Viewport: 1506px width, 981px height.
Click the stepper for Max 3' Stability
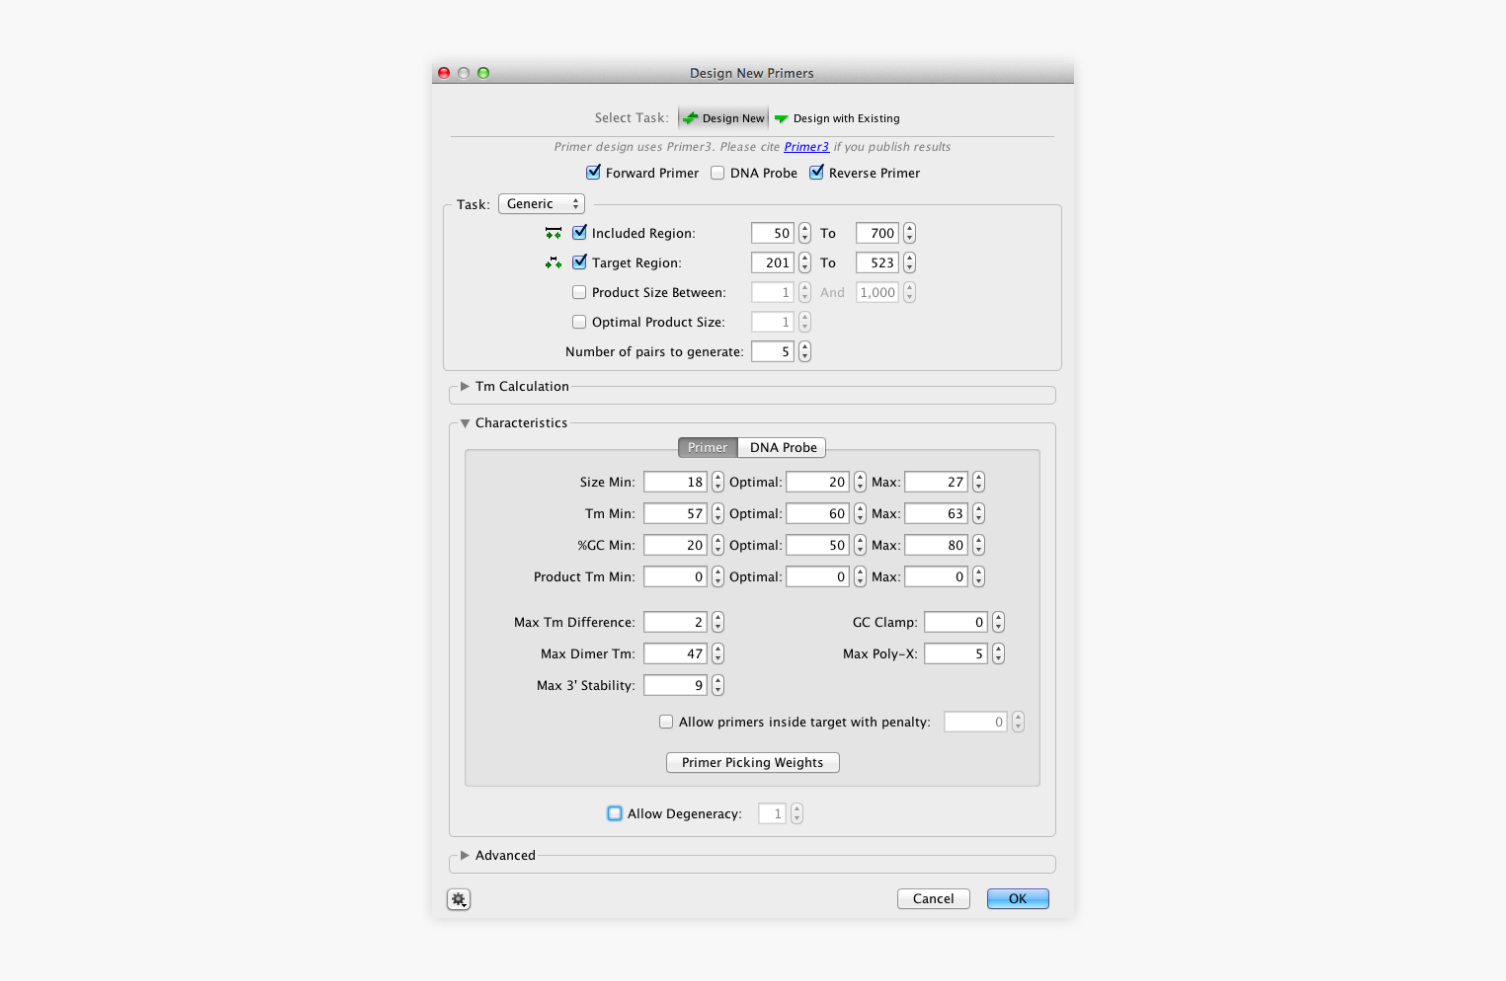click(x=718, y=686)
